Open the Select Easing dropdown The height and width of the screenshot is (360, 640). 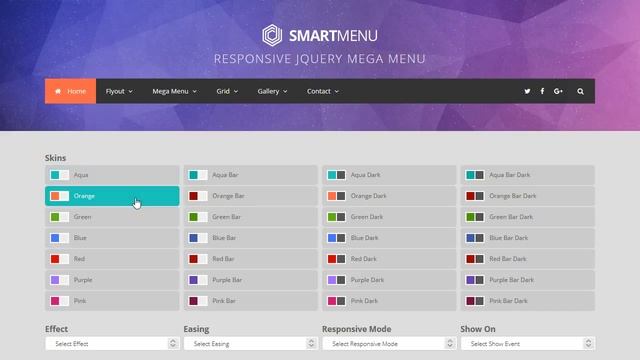point(251,344)
